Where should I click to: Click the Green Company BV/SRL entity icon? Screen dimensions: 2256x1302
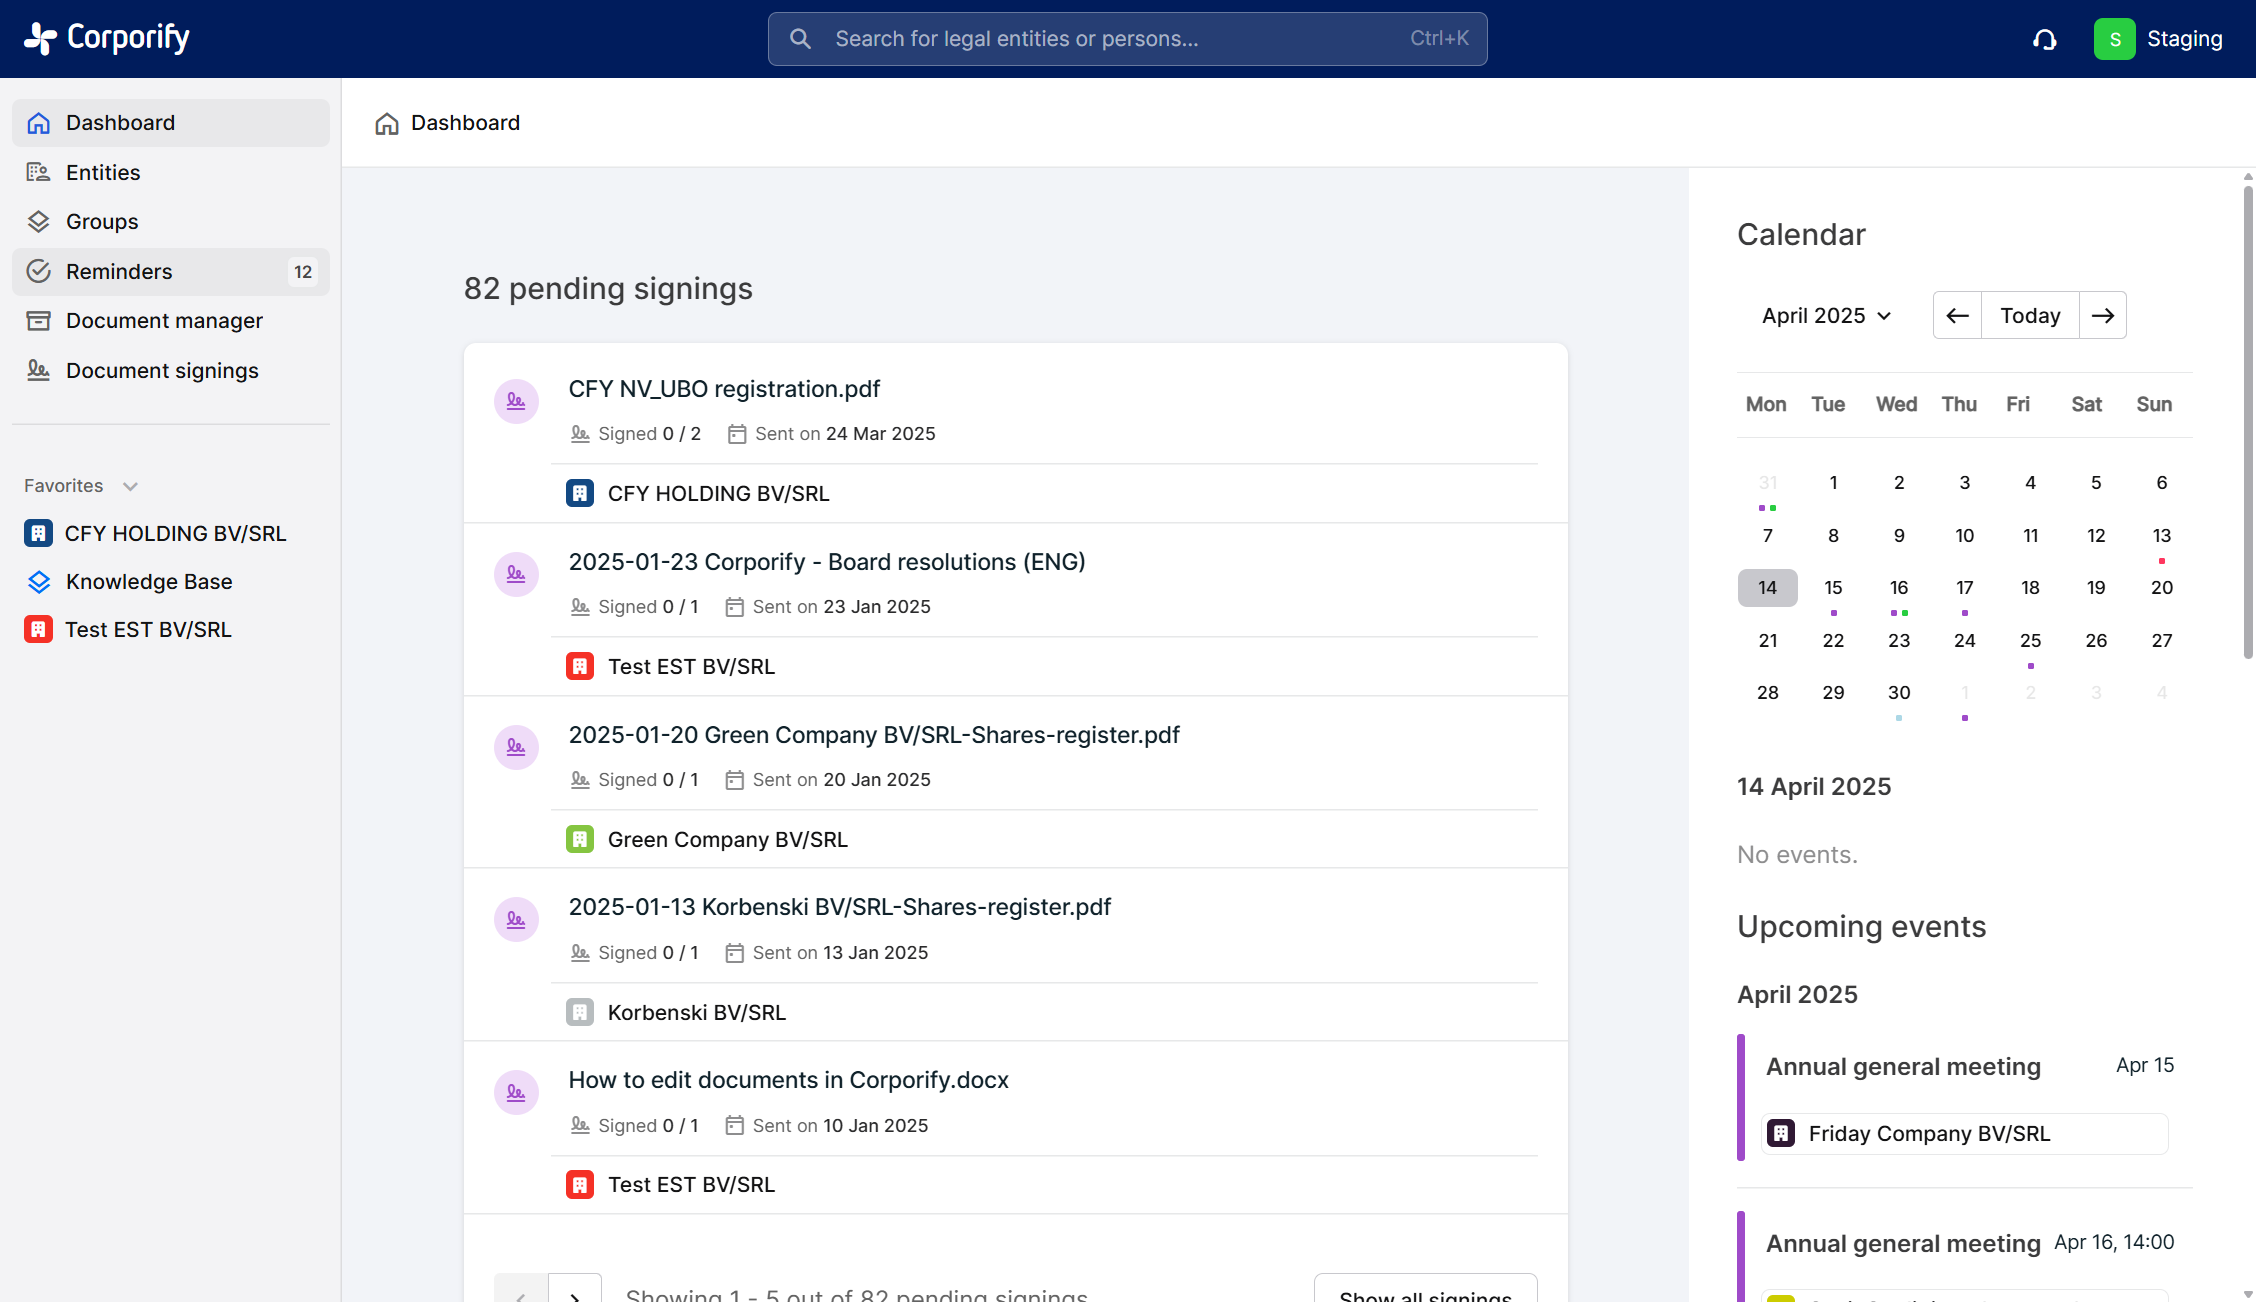point(580,839)
